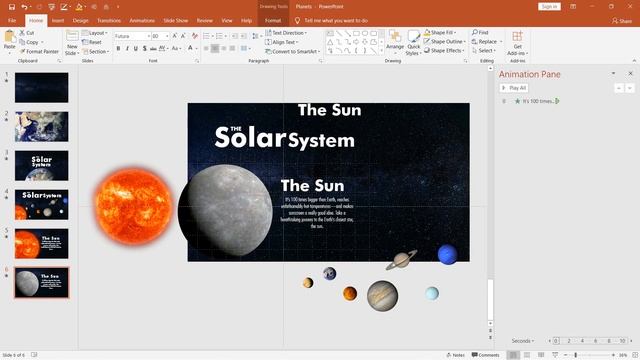Open the font size dropdown
Image resolution: width=640 pixels, height=360 pixels.
(167, 36)
